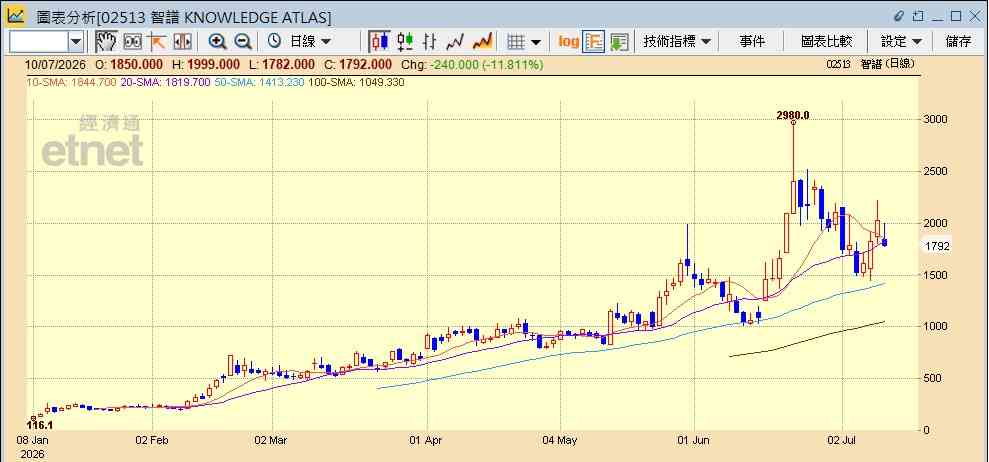989x462 pixels.
Task: Click the 儲存 save button
Action: [959, 42]
